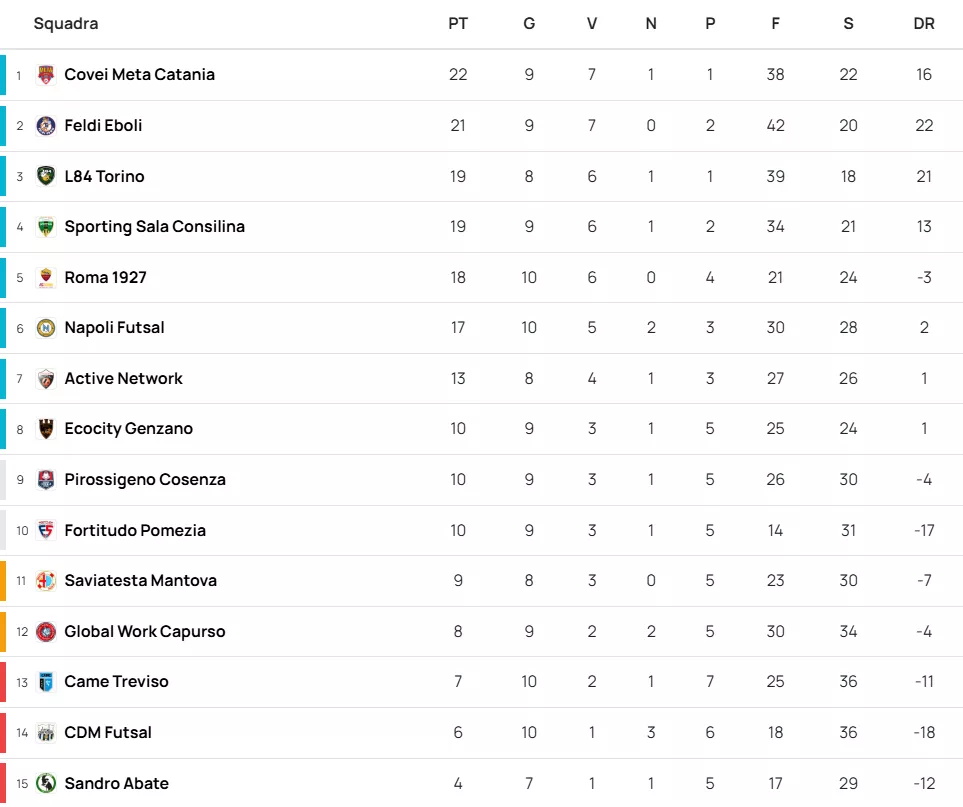The height and width of the screenshot is (807, 963).
Task: Open the Saviatesta Mantova team page
Action: tap(140, 581)
